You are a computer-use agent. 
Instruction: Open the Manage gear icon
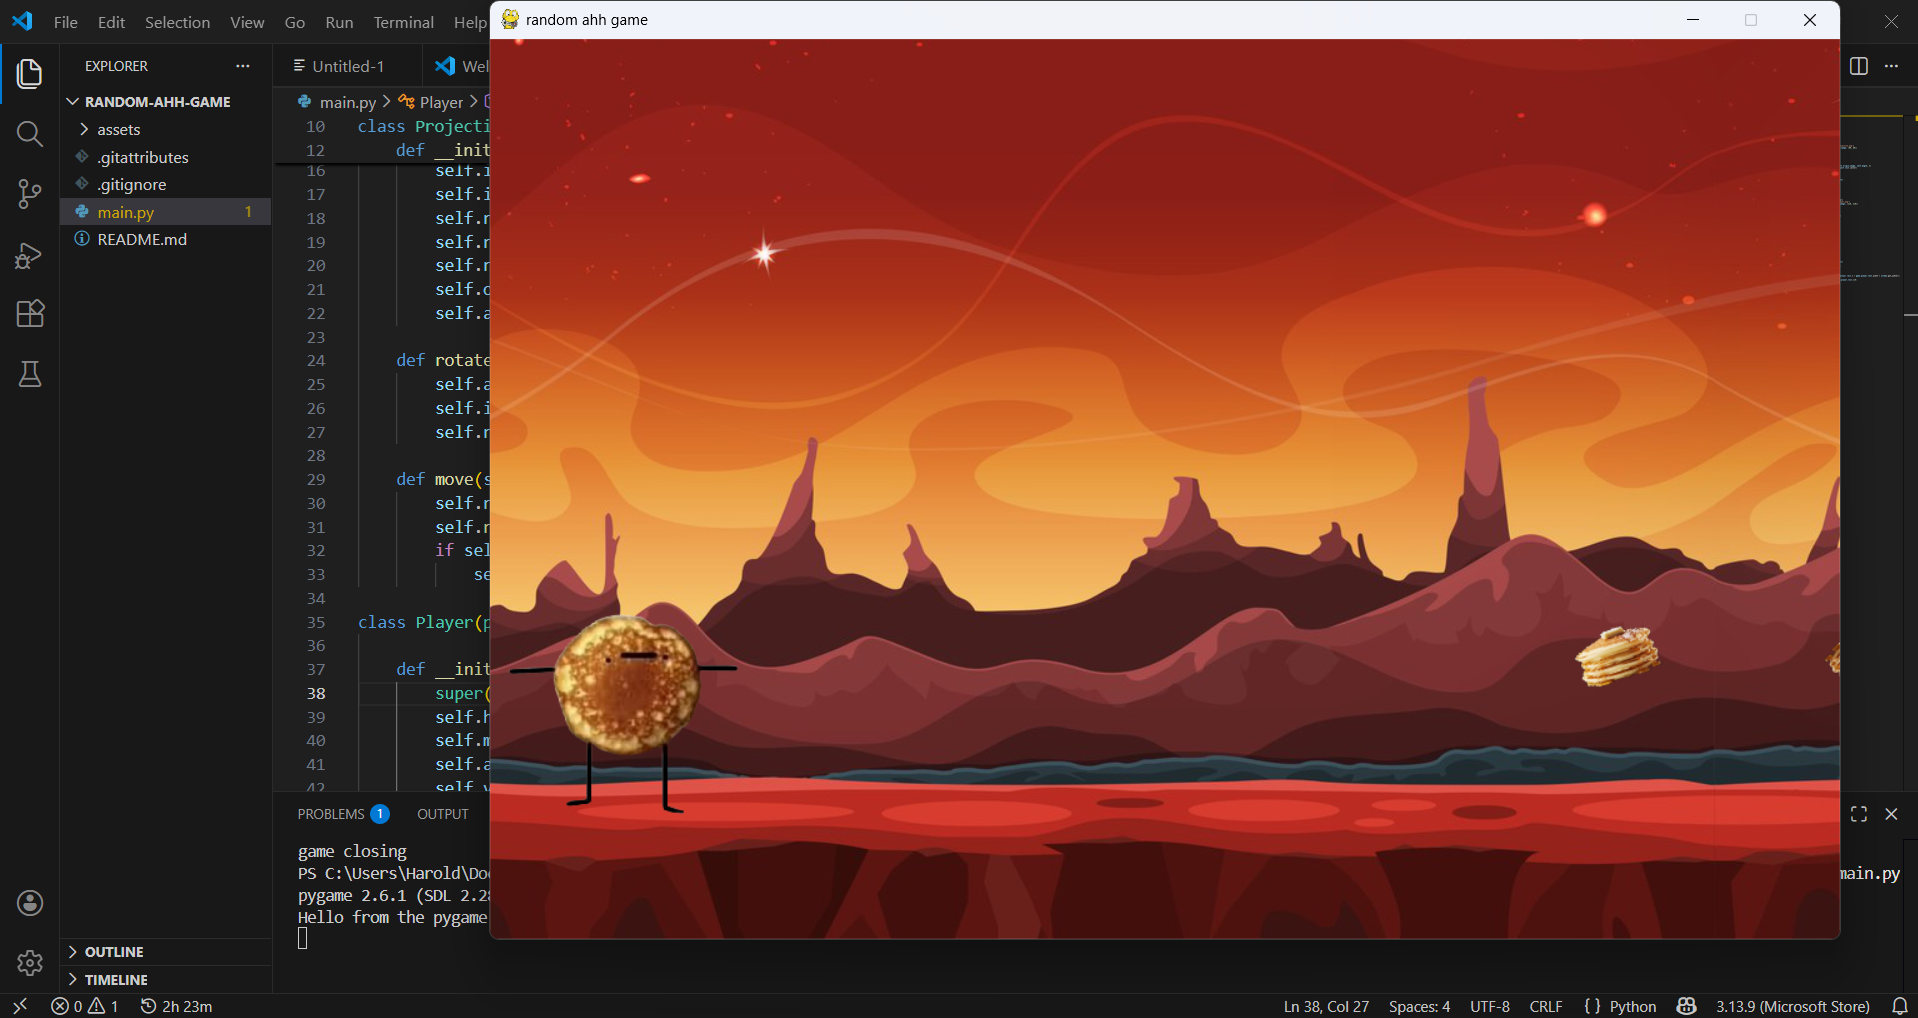30,963
